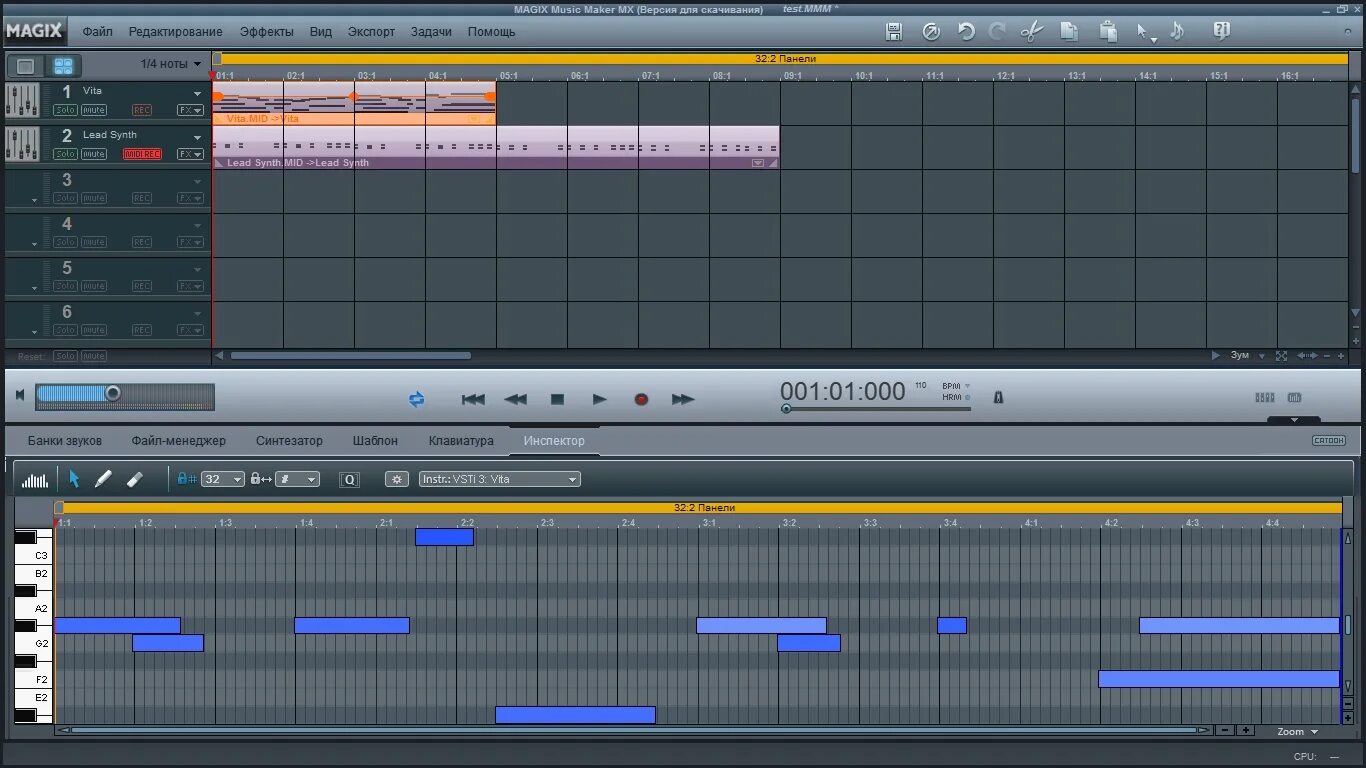Viewport: 1366px width, 768px height.
Task: Switch to the Синтезатор tab
Action: pos(289,441)
